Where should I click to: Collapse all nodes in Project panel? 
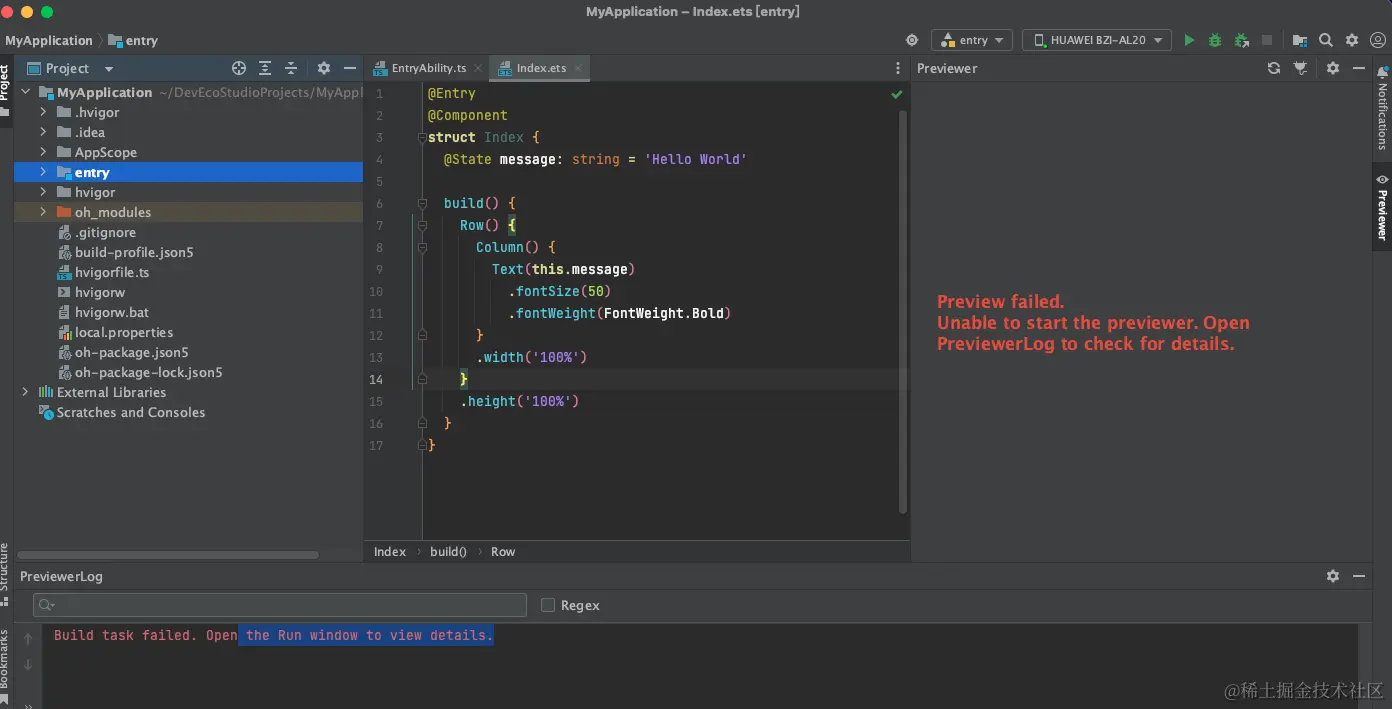pos(291,68)
